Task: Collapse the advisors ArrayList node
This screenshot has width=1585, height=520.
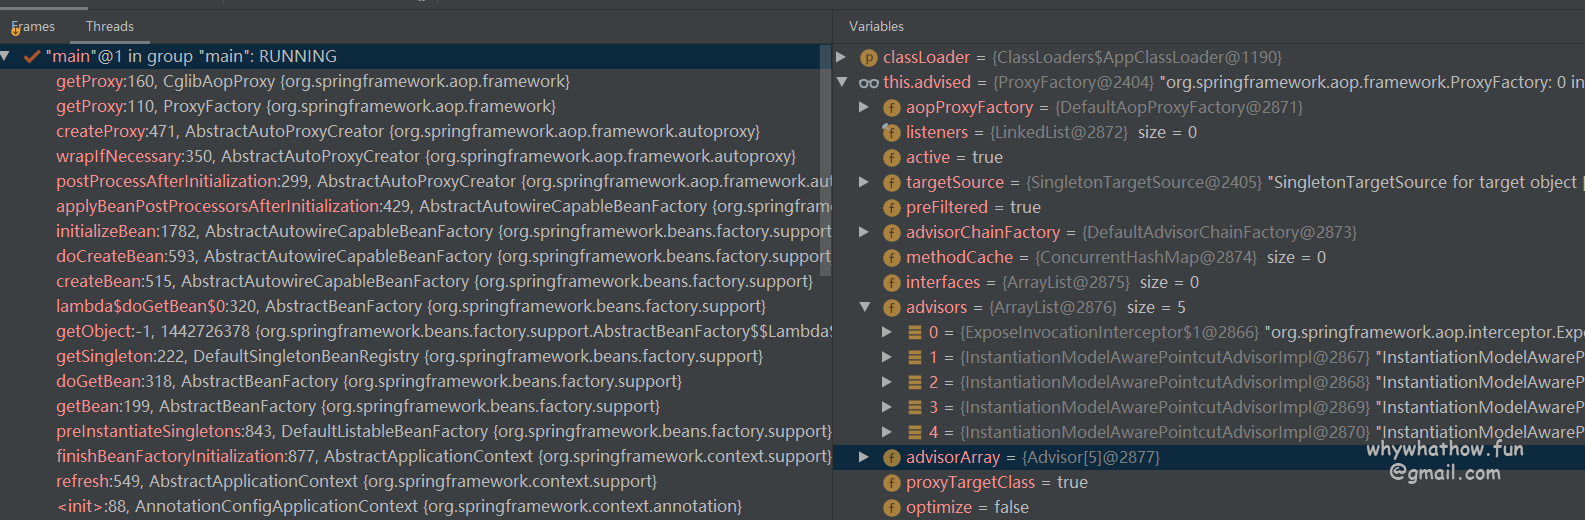Action: pos(865,307)
